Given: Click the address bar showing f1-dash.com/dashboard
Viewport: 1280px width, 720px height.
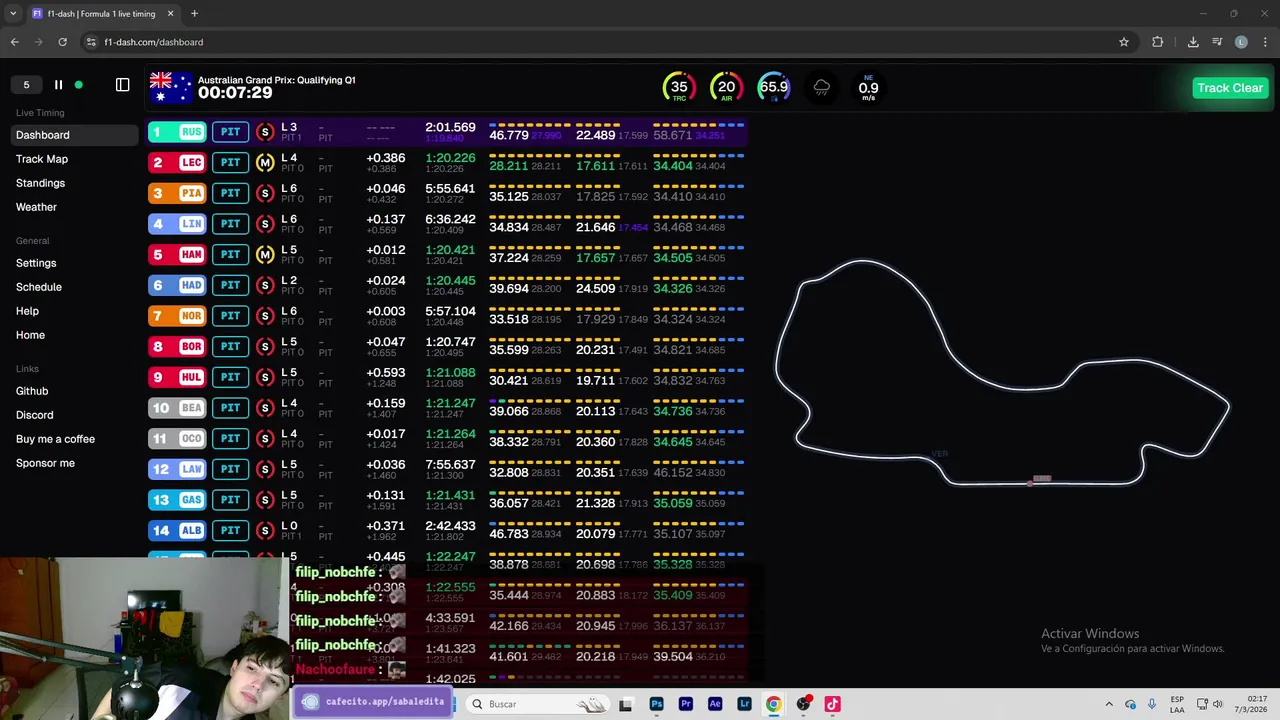Looking at the screenshot, I should 610,42.
